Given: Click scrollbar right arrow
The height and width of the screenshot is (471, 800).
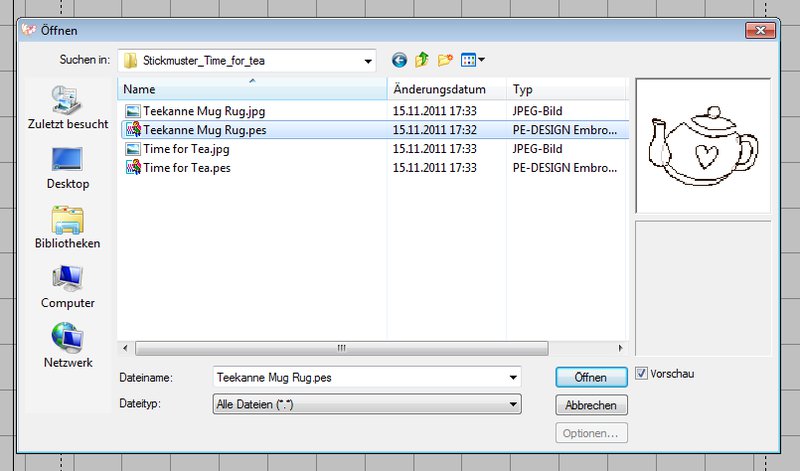Looking at the screenshot, I should pos(620,348).
